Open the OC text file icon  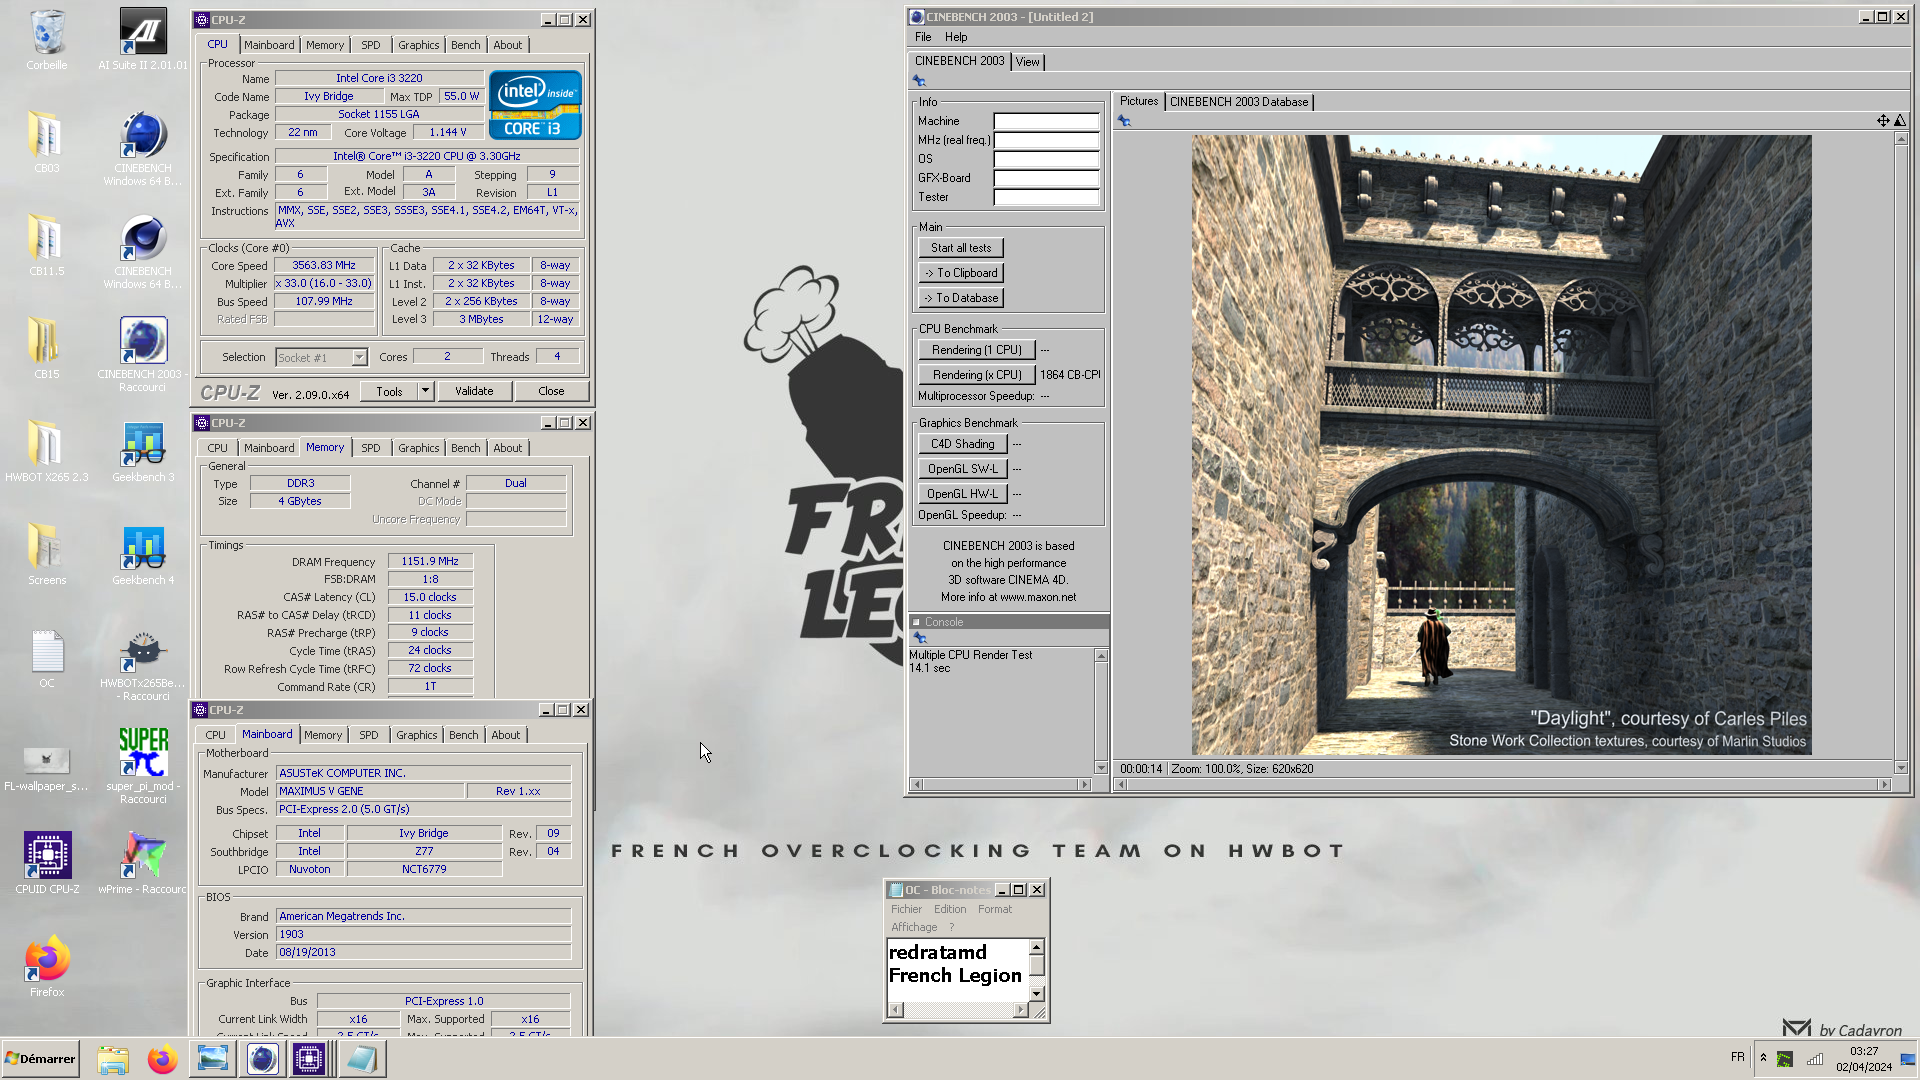tap(47, 657)
